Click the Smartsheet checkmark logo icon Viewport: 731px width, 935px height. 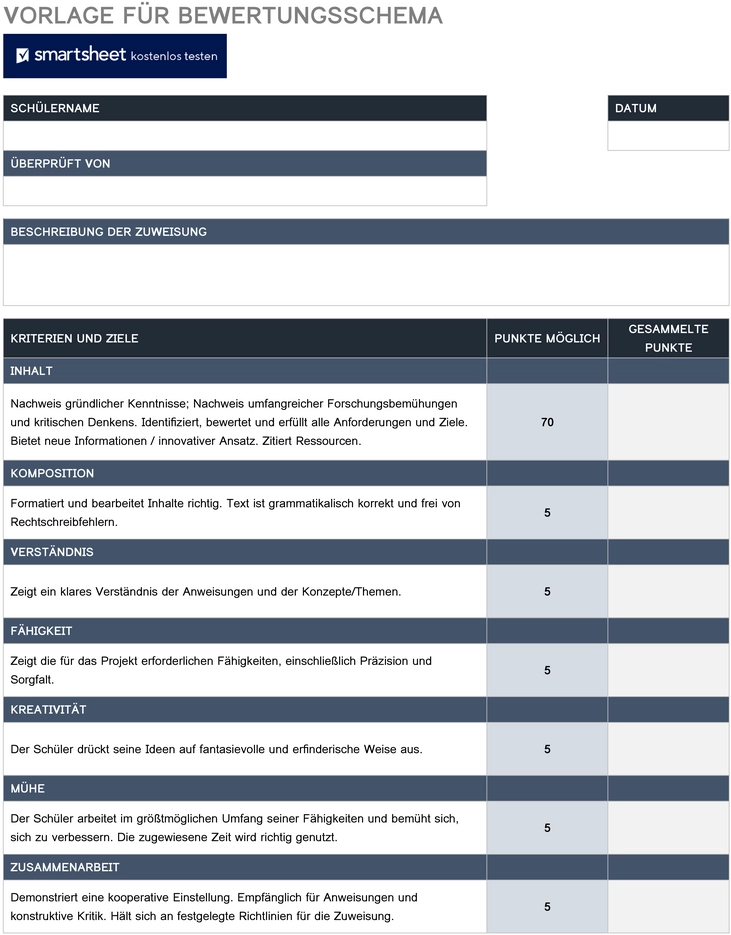tap(23, 55)
